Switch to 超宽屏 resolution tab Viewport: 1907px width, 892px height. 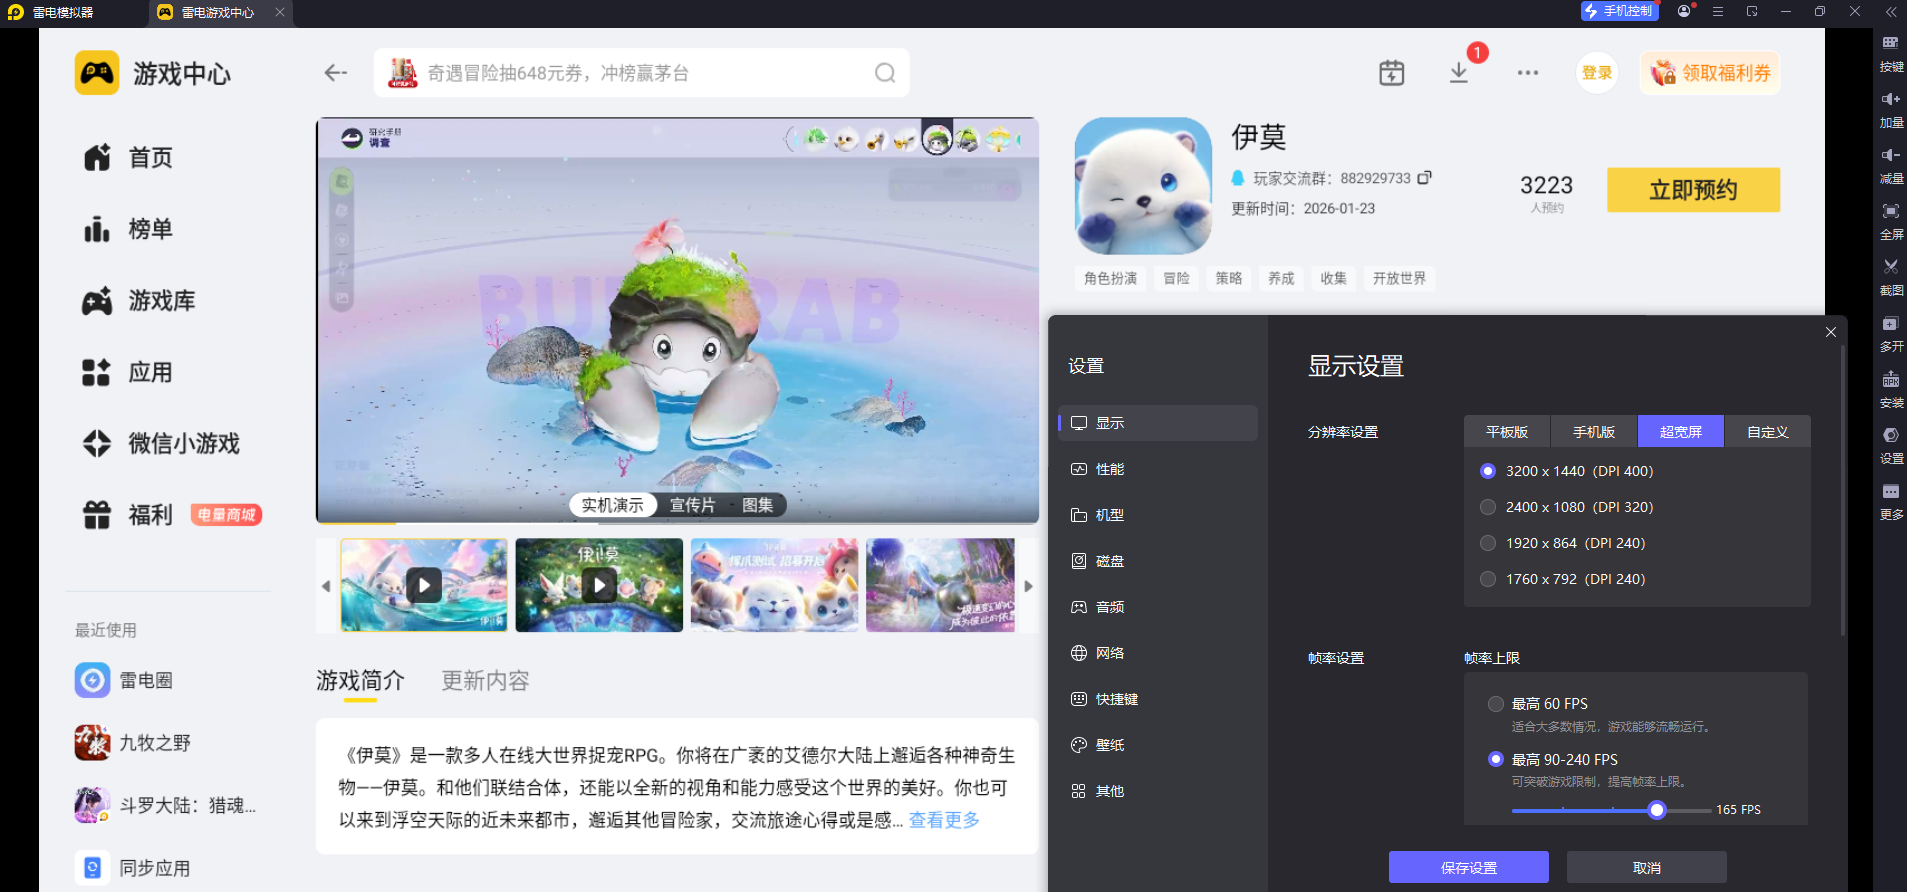pyautogui.click(x=1681, y=432)
